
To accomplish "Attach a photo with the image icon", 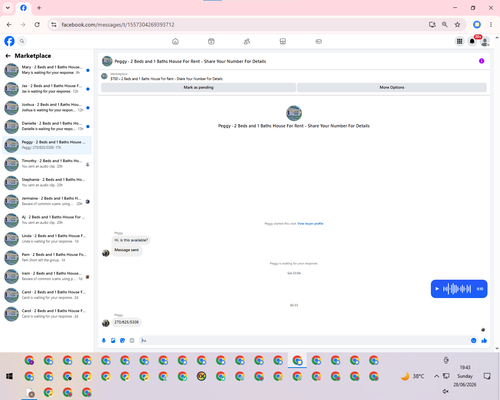I will pyautogui.click(x=113, y=340).
